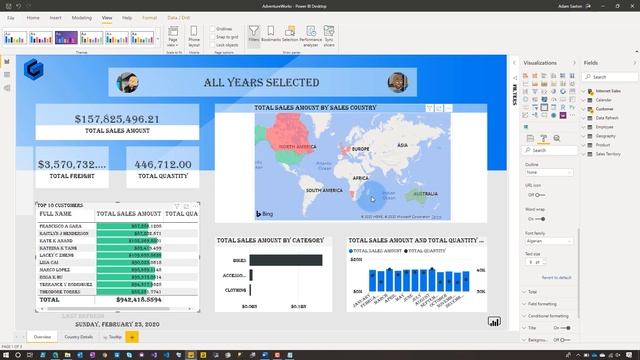Select the Analytics magnifier tab
This screenshot has height=360, width=640.
[557, 139]
